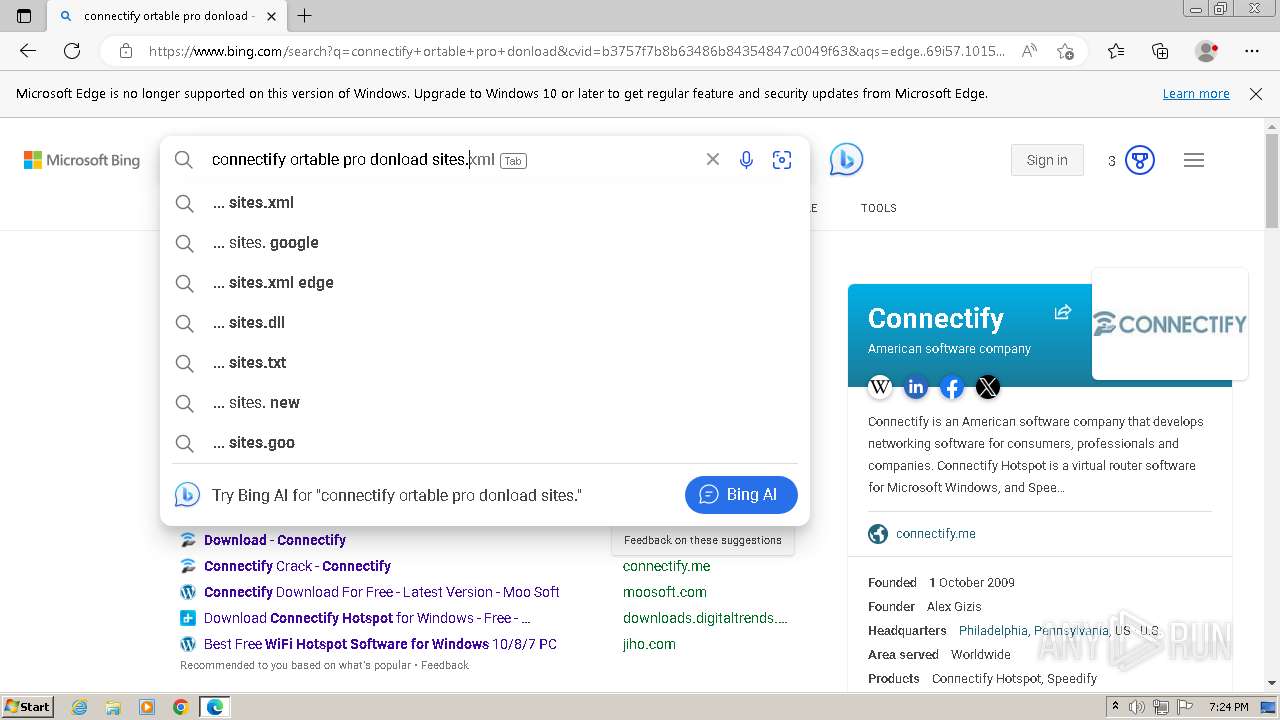Image resolution: width=1280 pixels, height=720 pixels.
Task: Open Download Connectify Hotspot for Windows result
Action: tap(367, 618)
